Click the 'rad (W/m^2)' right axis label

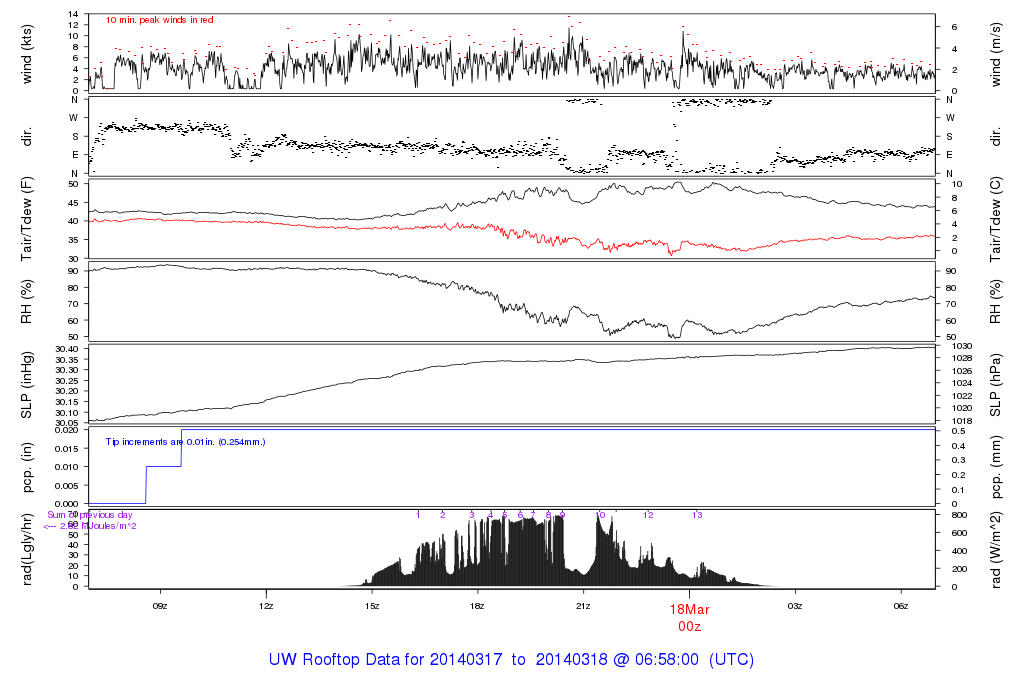996,548
